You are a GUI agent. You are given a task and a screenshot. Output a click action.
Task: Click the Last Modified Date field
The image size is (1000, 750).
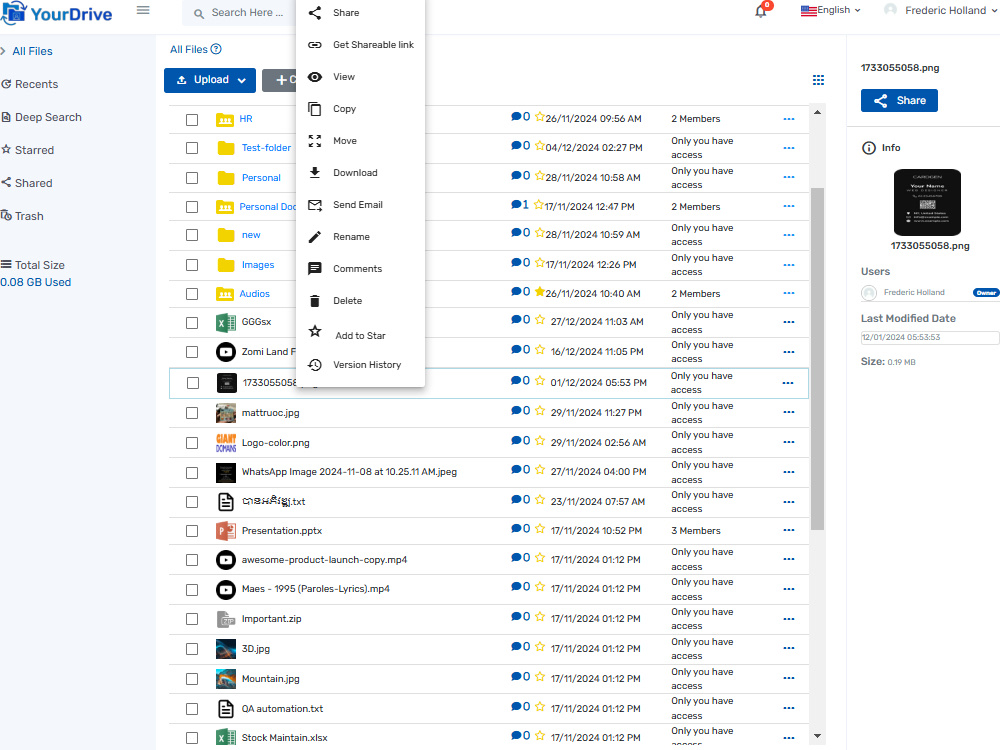(929, 337)
